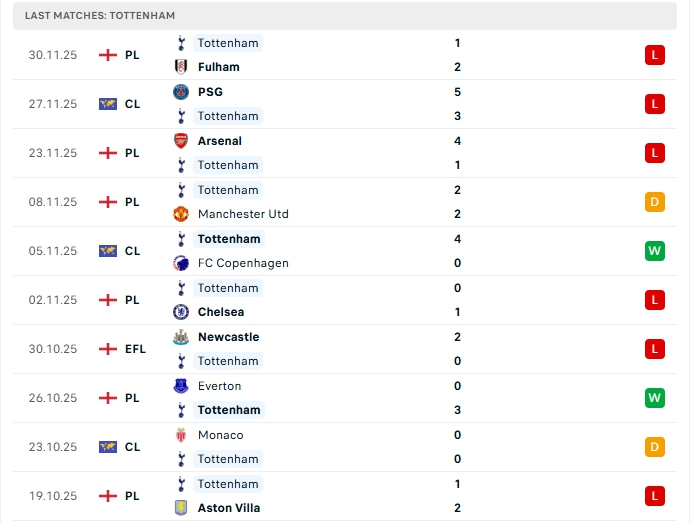Select the 23.11.25 match date

point(53,153)
